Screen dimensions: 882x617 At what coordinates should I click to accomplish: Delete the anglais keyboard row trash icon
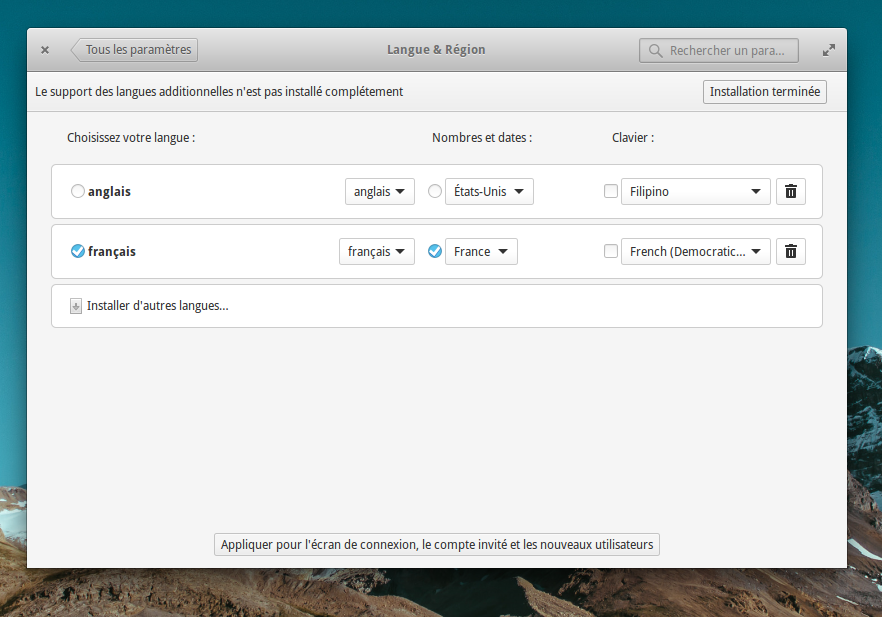click(790, 191)
